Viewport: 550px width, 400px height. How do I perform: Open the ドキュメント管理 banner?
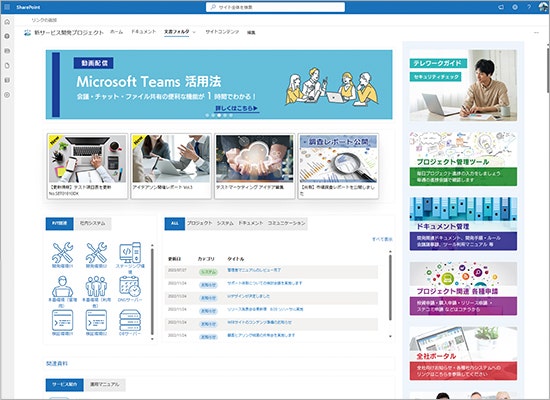(x=463, y=224)
